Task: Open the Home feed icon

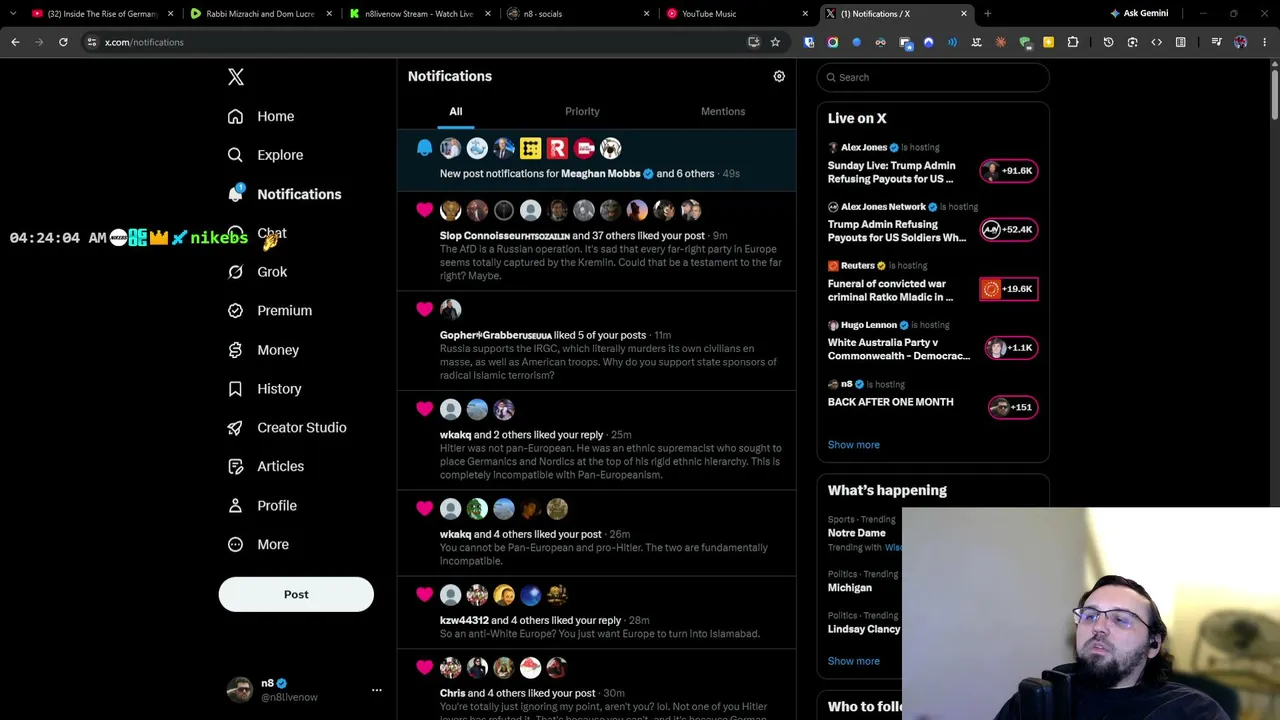Action: (x=235, y=116)
